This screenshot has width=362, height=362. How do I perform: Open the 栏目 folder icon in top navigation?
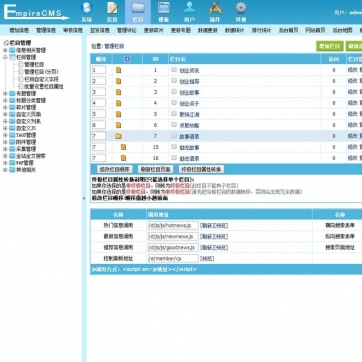[x=138, y=8]
